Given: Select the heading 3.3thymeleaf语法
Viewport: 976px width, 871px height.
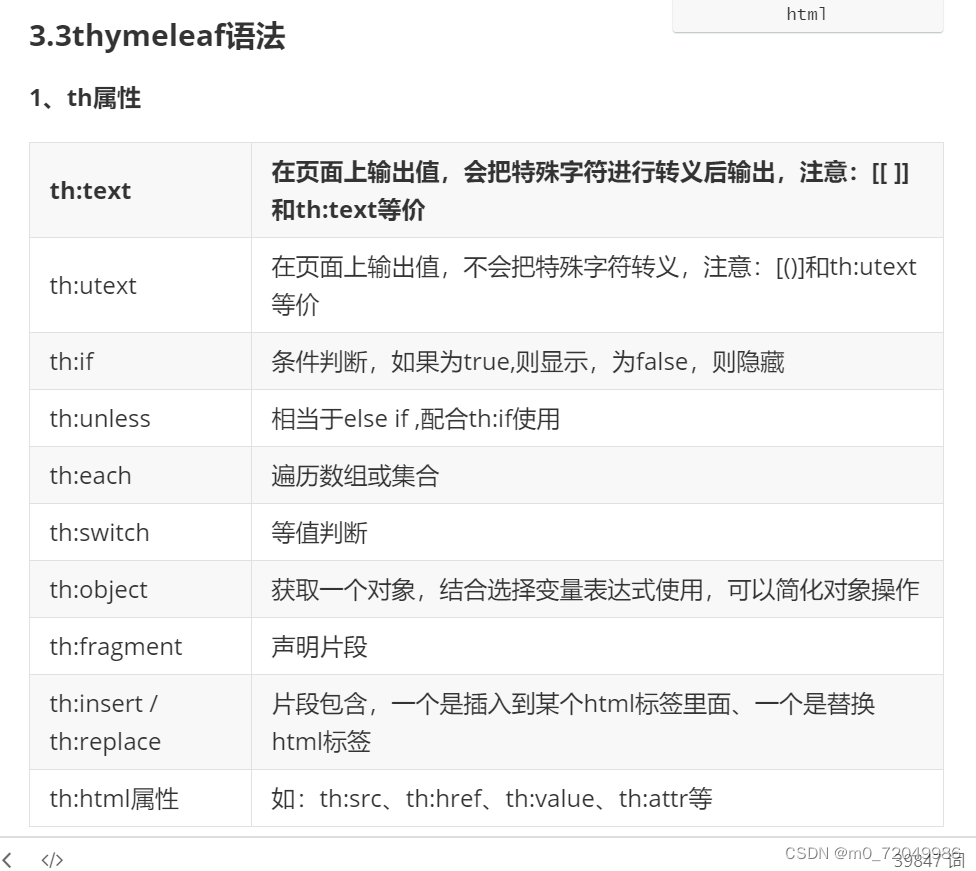Looking at the screenshot, I should [157, 37].
